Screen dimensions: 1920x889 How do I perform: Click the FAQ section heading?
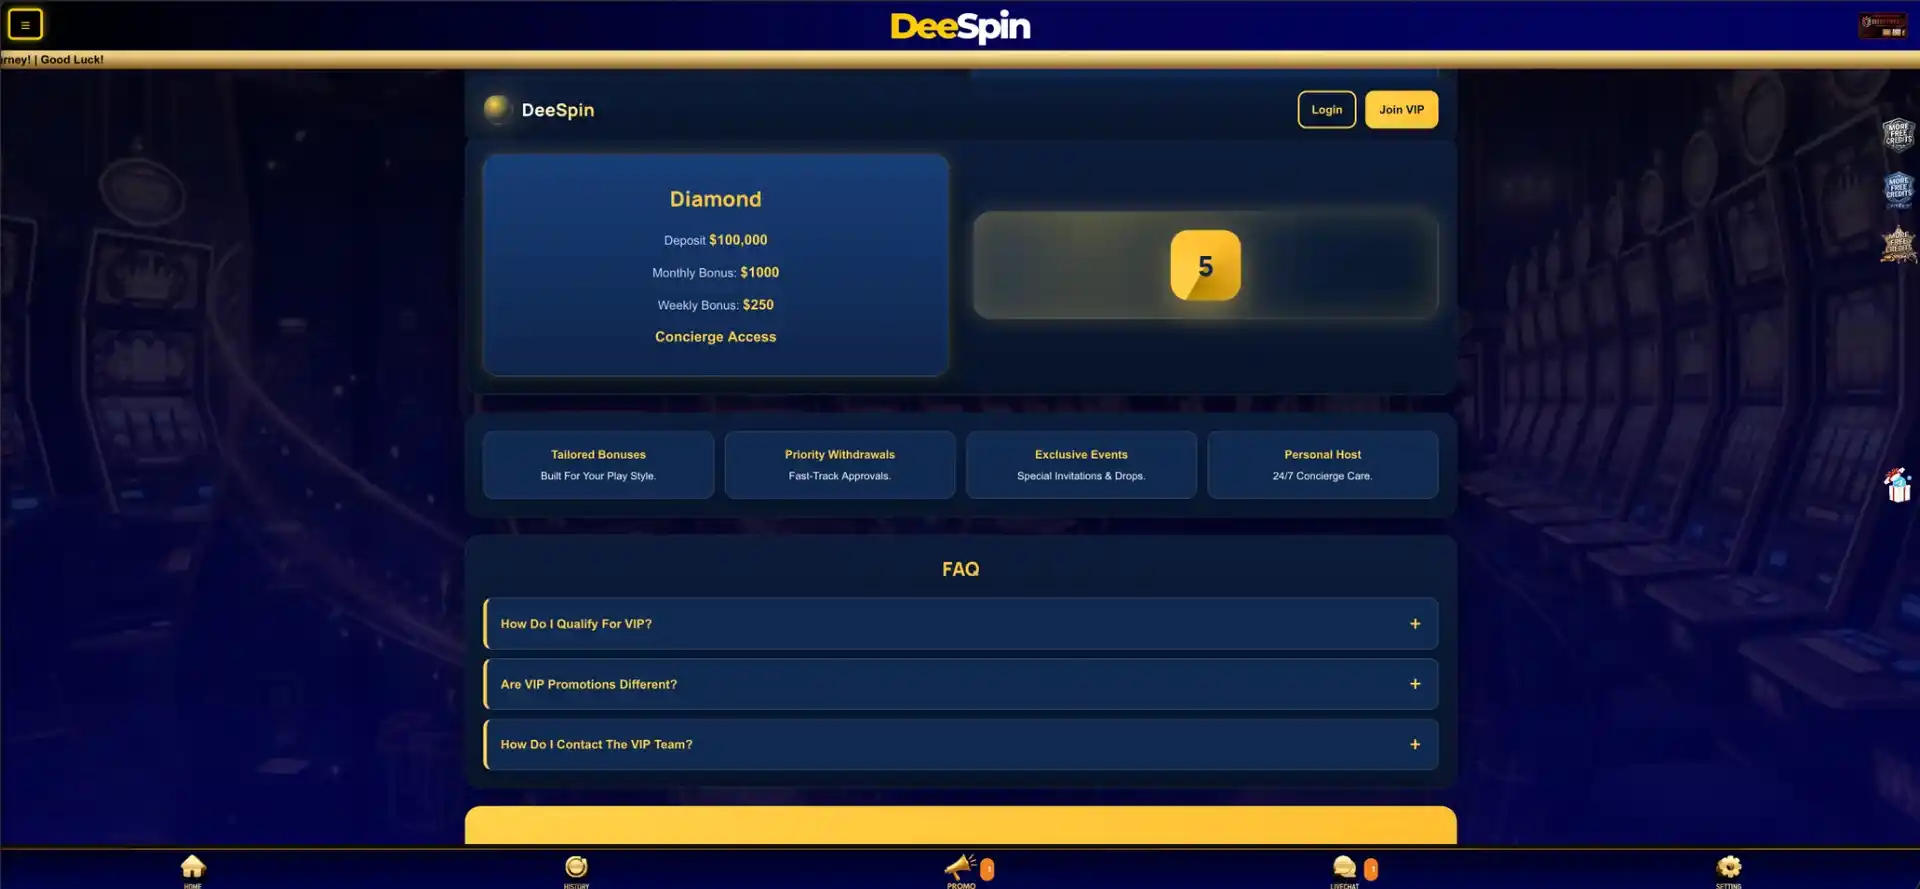pyautogui.click(x=961, y=569)
